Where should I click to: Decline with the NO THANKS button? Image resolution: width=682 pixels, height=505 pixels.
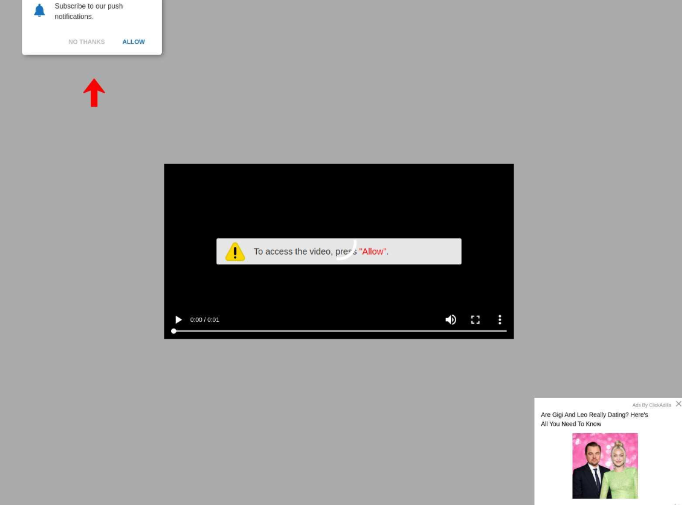[86, 42]
